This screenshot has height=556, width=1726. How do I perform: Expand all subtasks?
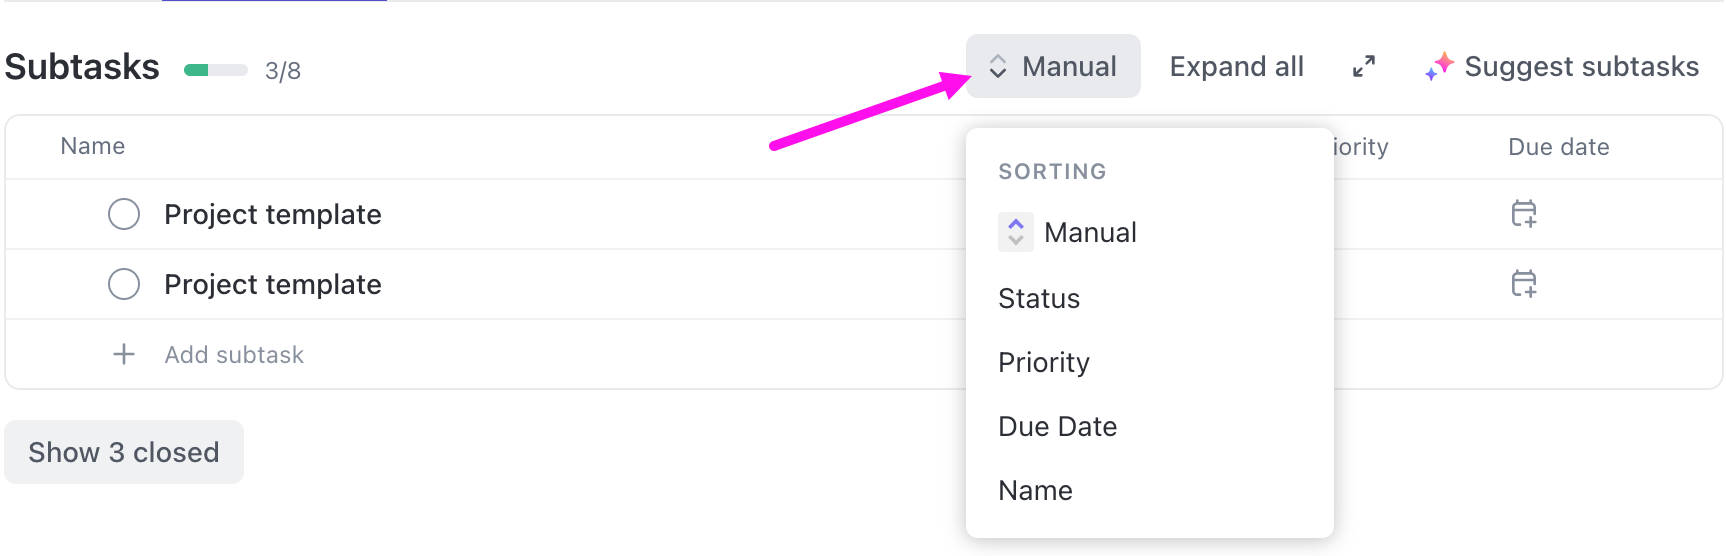[1236, 67]
